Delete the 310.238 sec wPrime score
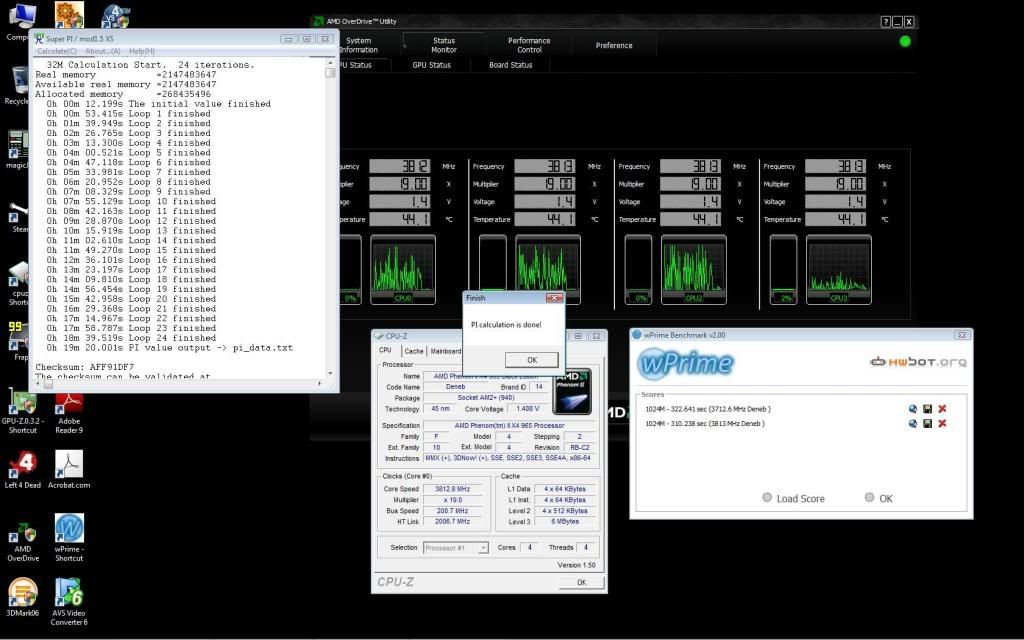This screenshot has width=1024, height=640. click(x=942, y=423)
